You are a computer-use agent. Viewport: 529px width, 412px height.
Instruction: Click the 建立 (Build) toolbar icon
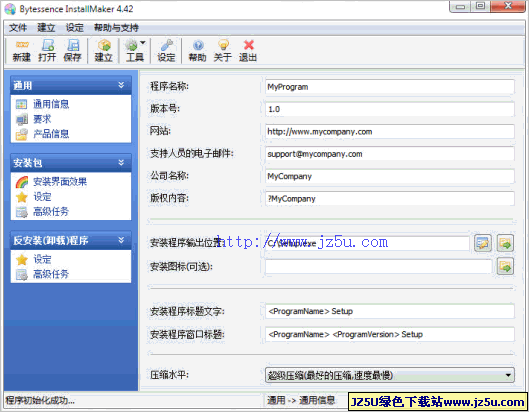tap(104, 51)
